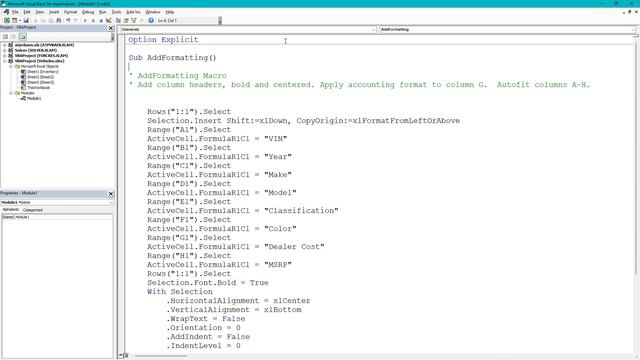This screenshot has width=640, height=360.
Task: Toggle Folders icon in Project panel
Action: pyautogui.click(x=22, y=37)
